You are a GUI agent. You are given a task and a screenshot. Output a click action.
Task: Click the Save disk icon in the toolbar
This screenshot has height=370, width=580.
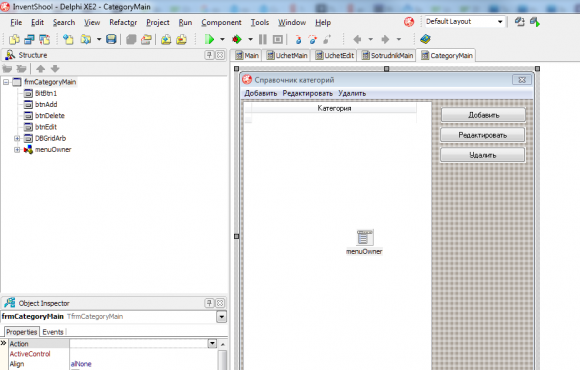[x=111, y=39]
